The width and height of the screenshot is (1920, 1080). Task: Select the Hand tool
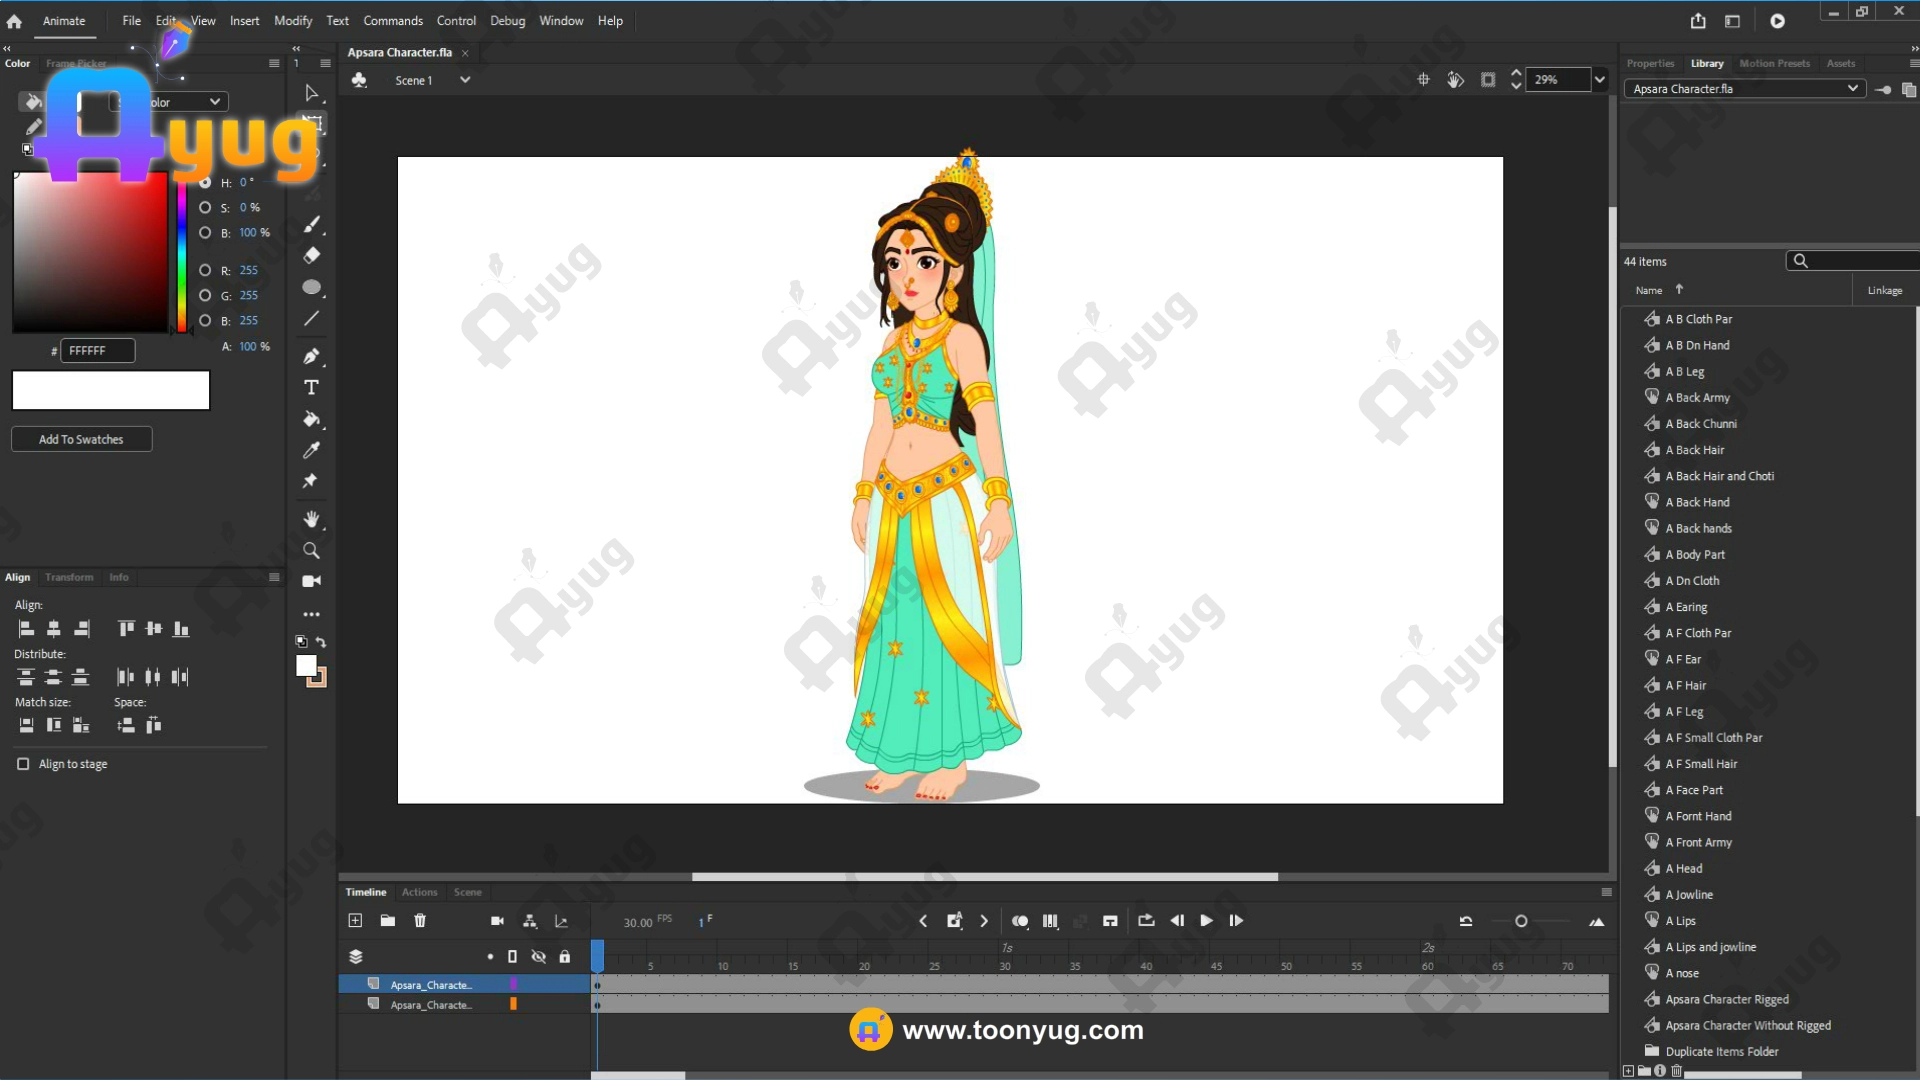click(311, 519)
